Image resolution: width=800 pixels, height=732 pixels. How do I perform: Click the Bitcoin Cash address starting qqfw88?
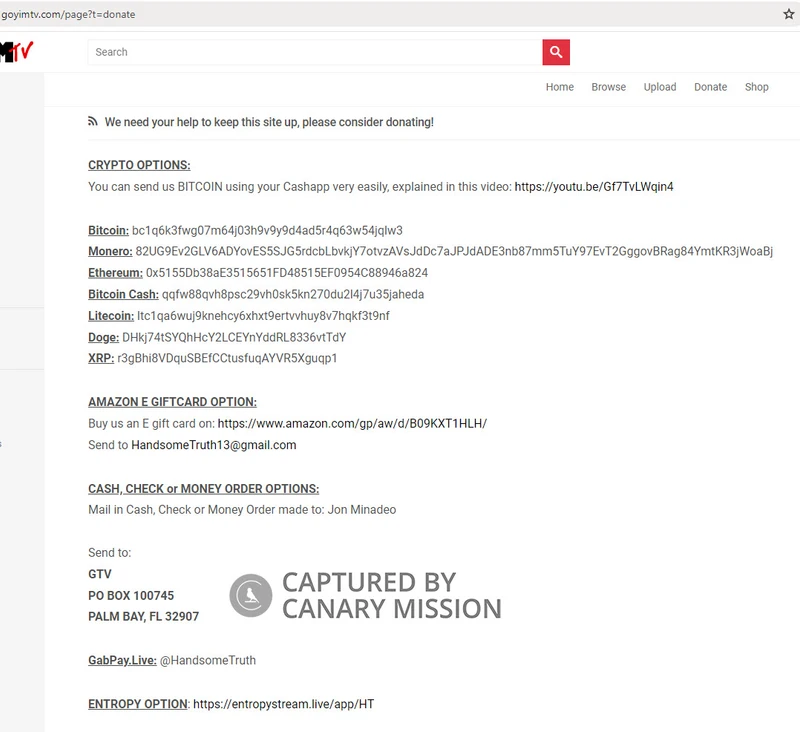coord(293,294)
